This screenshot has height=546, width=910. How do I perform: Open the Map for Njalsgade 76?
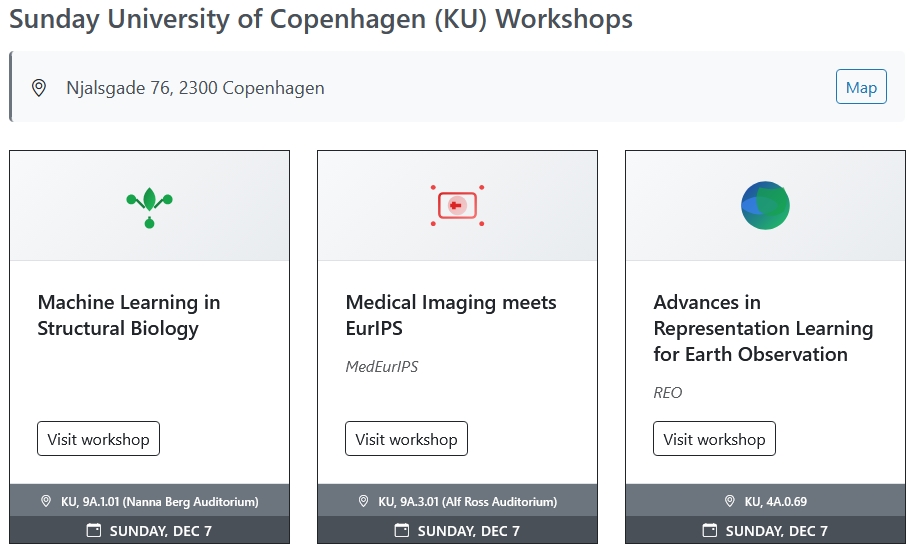click(861, 87)
